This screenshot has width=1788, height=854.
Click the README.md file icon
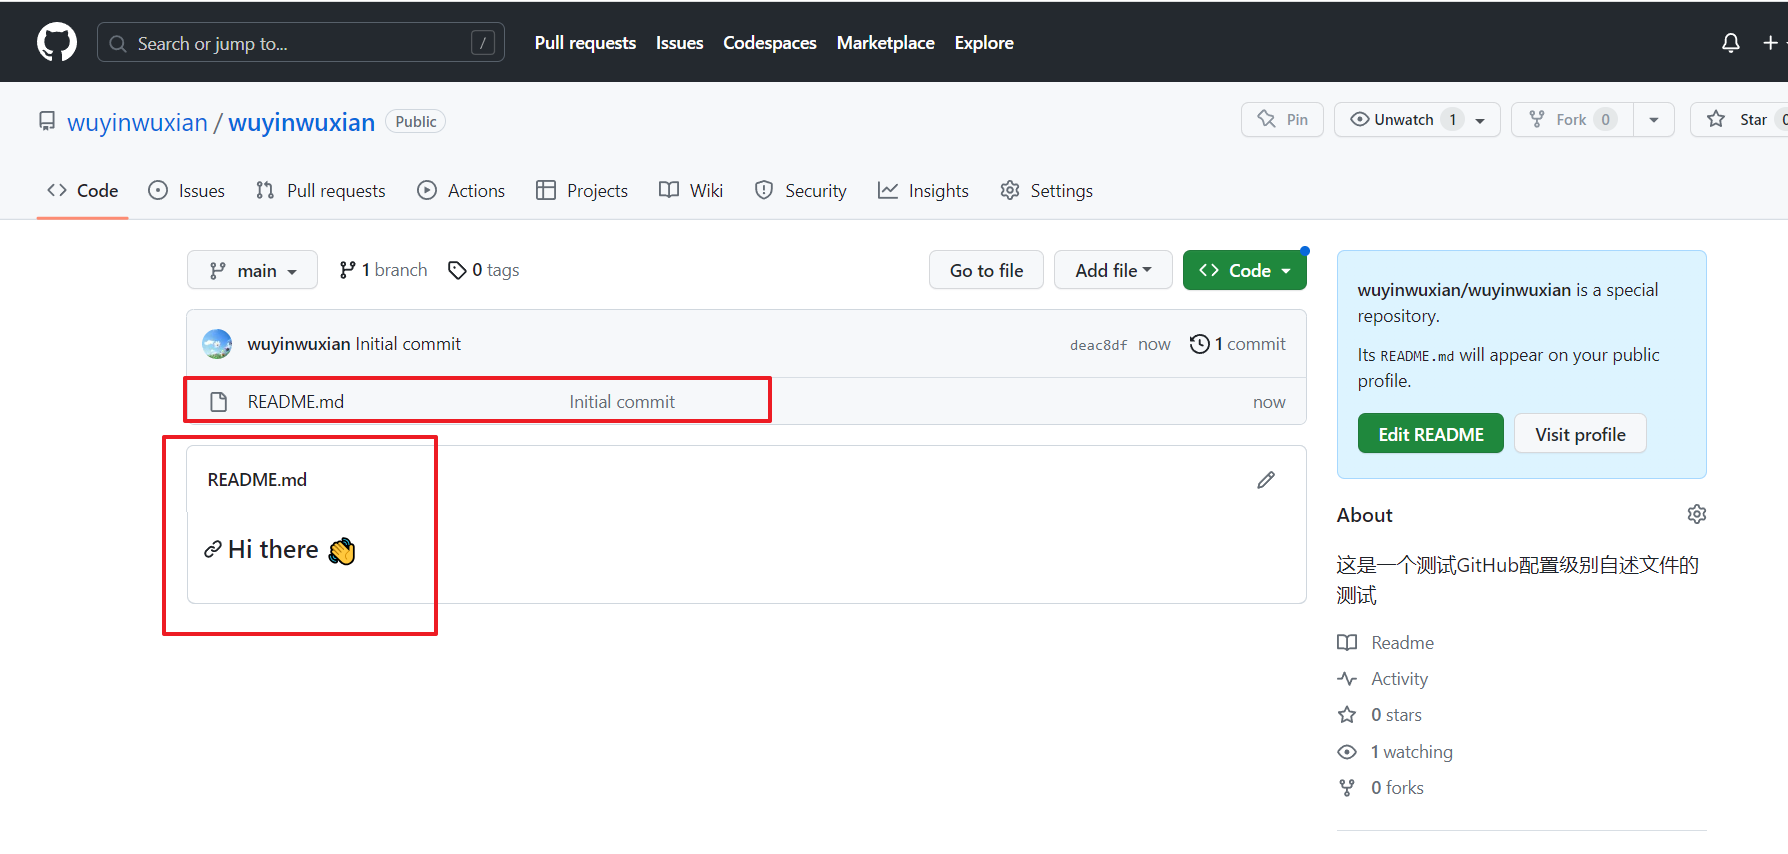(218, 402)
